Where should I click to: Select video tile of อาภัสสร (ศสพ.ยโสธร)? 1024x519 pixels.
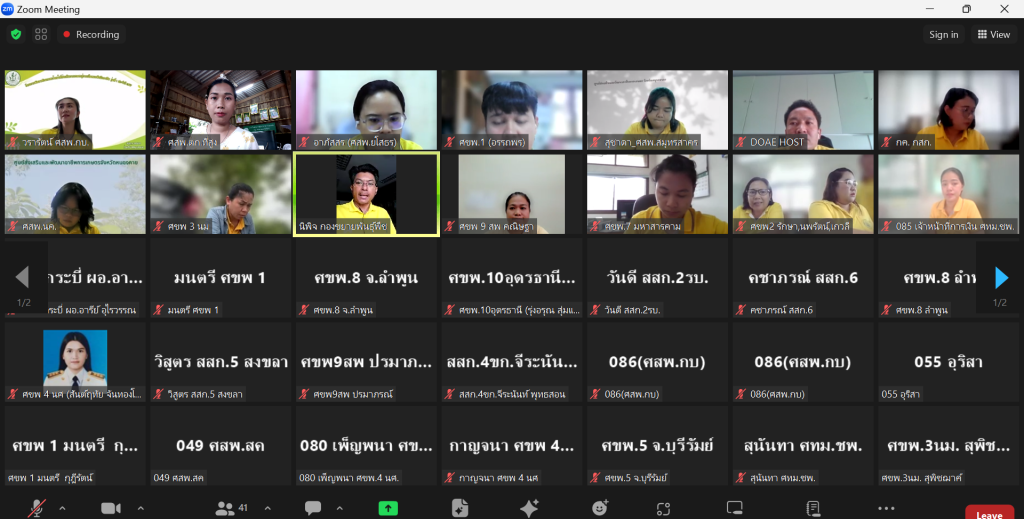coord(366,110)
